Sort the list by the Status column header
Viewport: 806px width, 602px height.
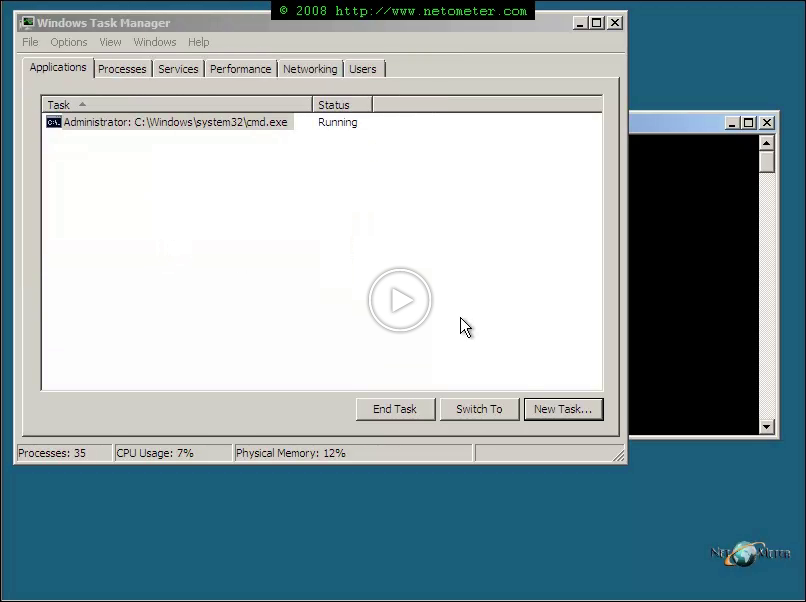click(x=342, y=105)
